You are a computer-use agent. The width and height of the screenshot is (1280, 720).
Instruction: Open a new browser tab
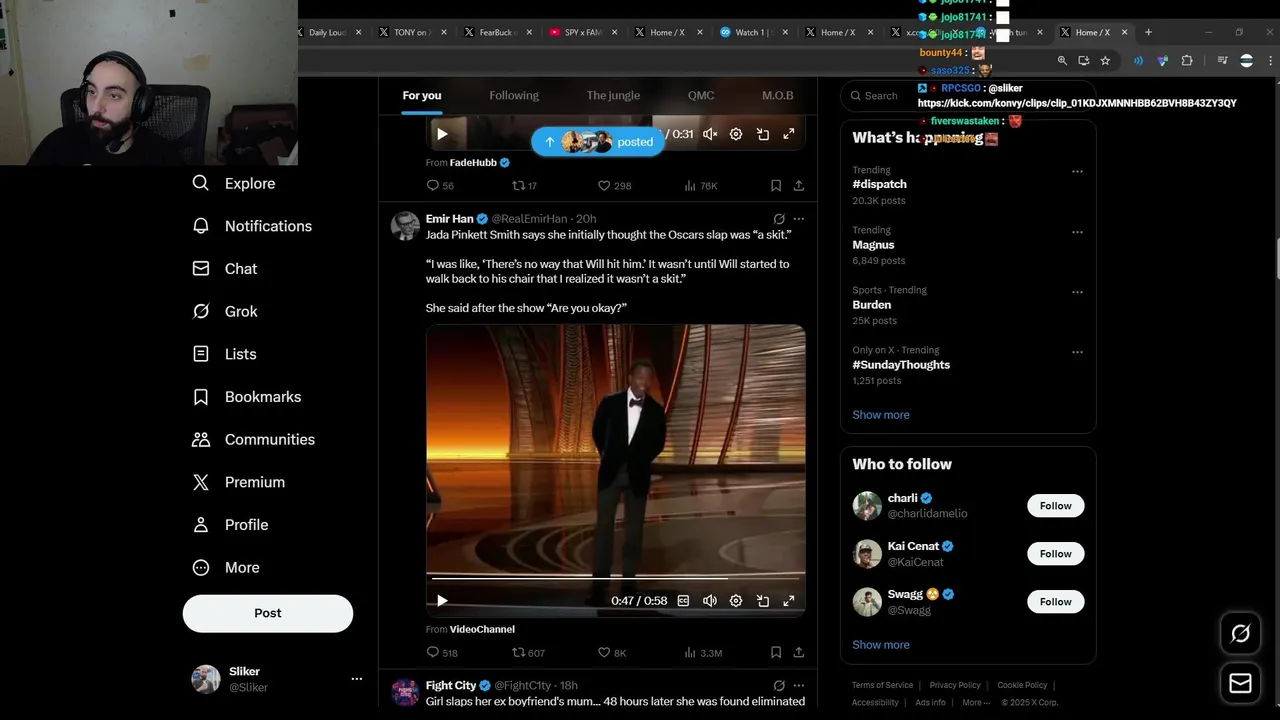[1148, 32]
